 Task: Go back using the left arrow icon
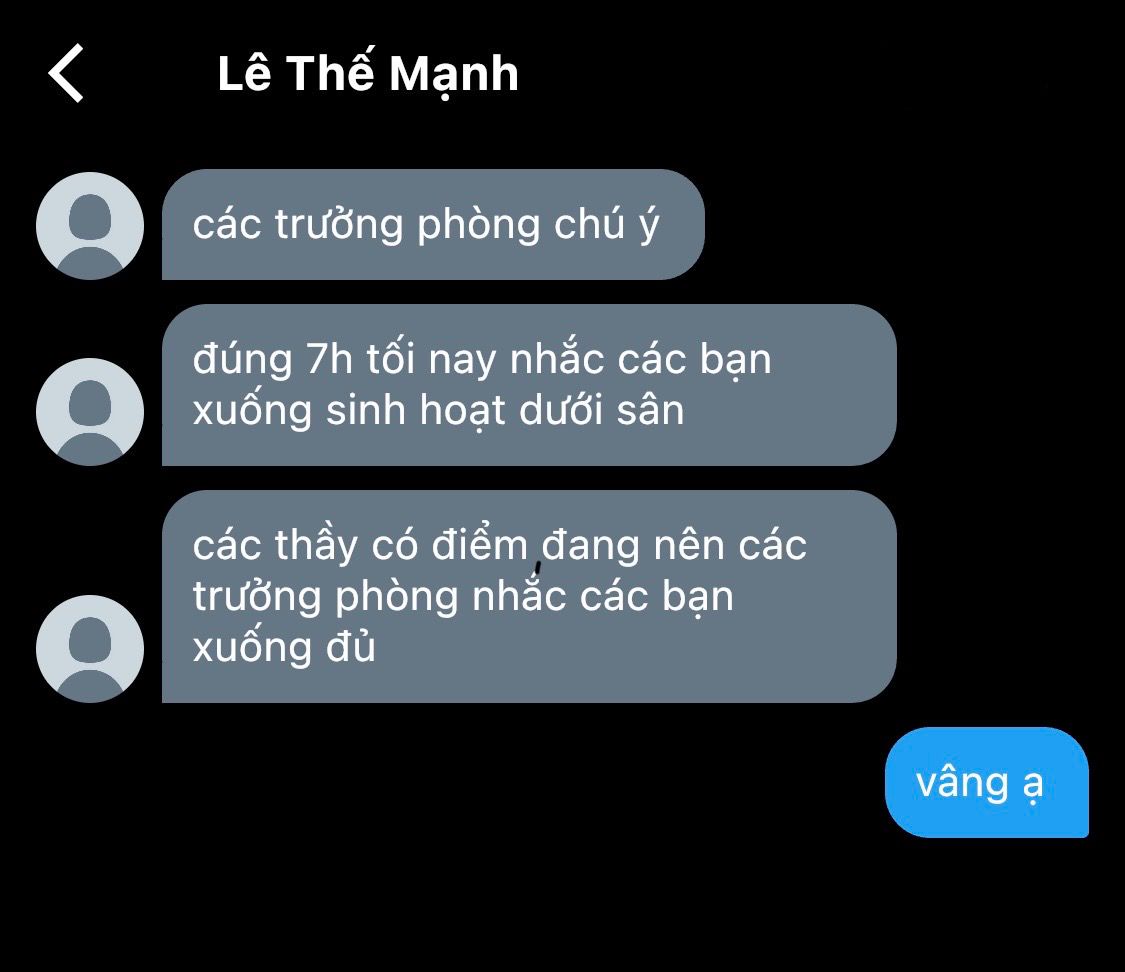[66, 73]
